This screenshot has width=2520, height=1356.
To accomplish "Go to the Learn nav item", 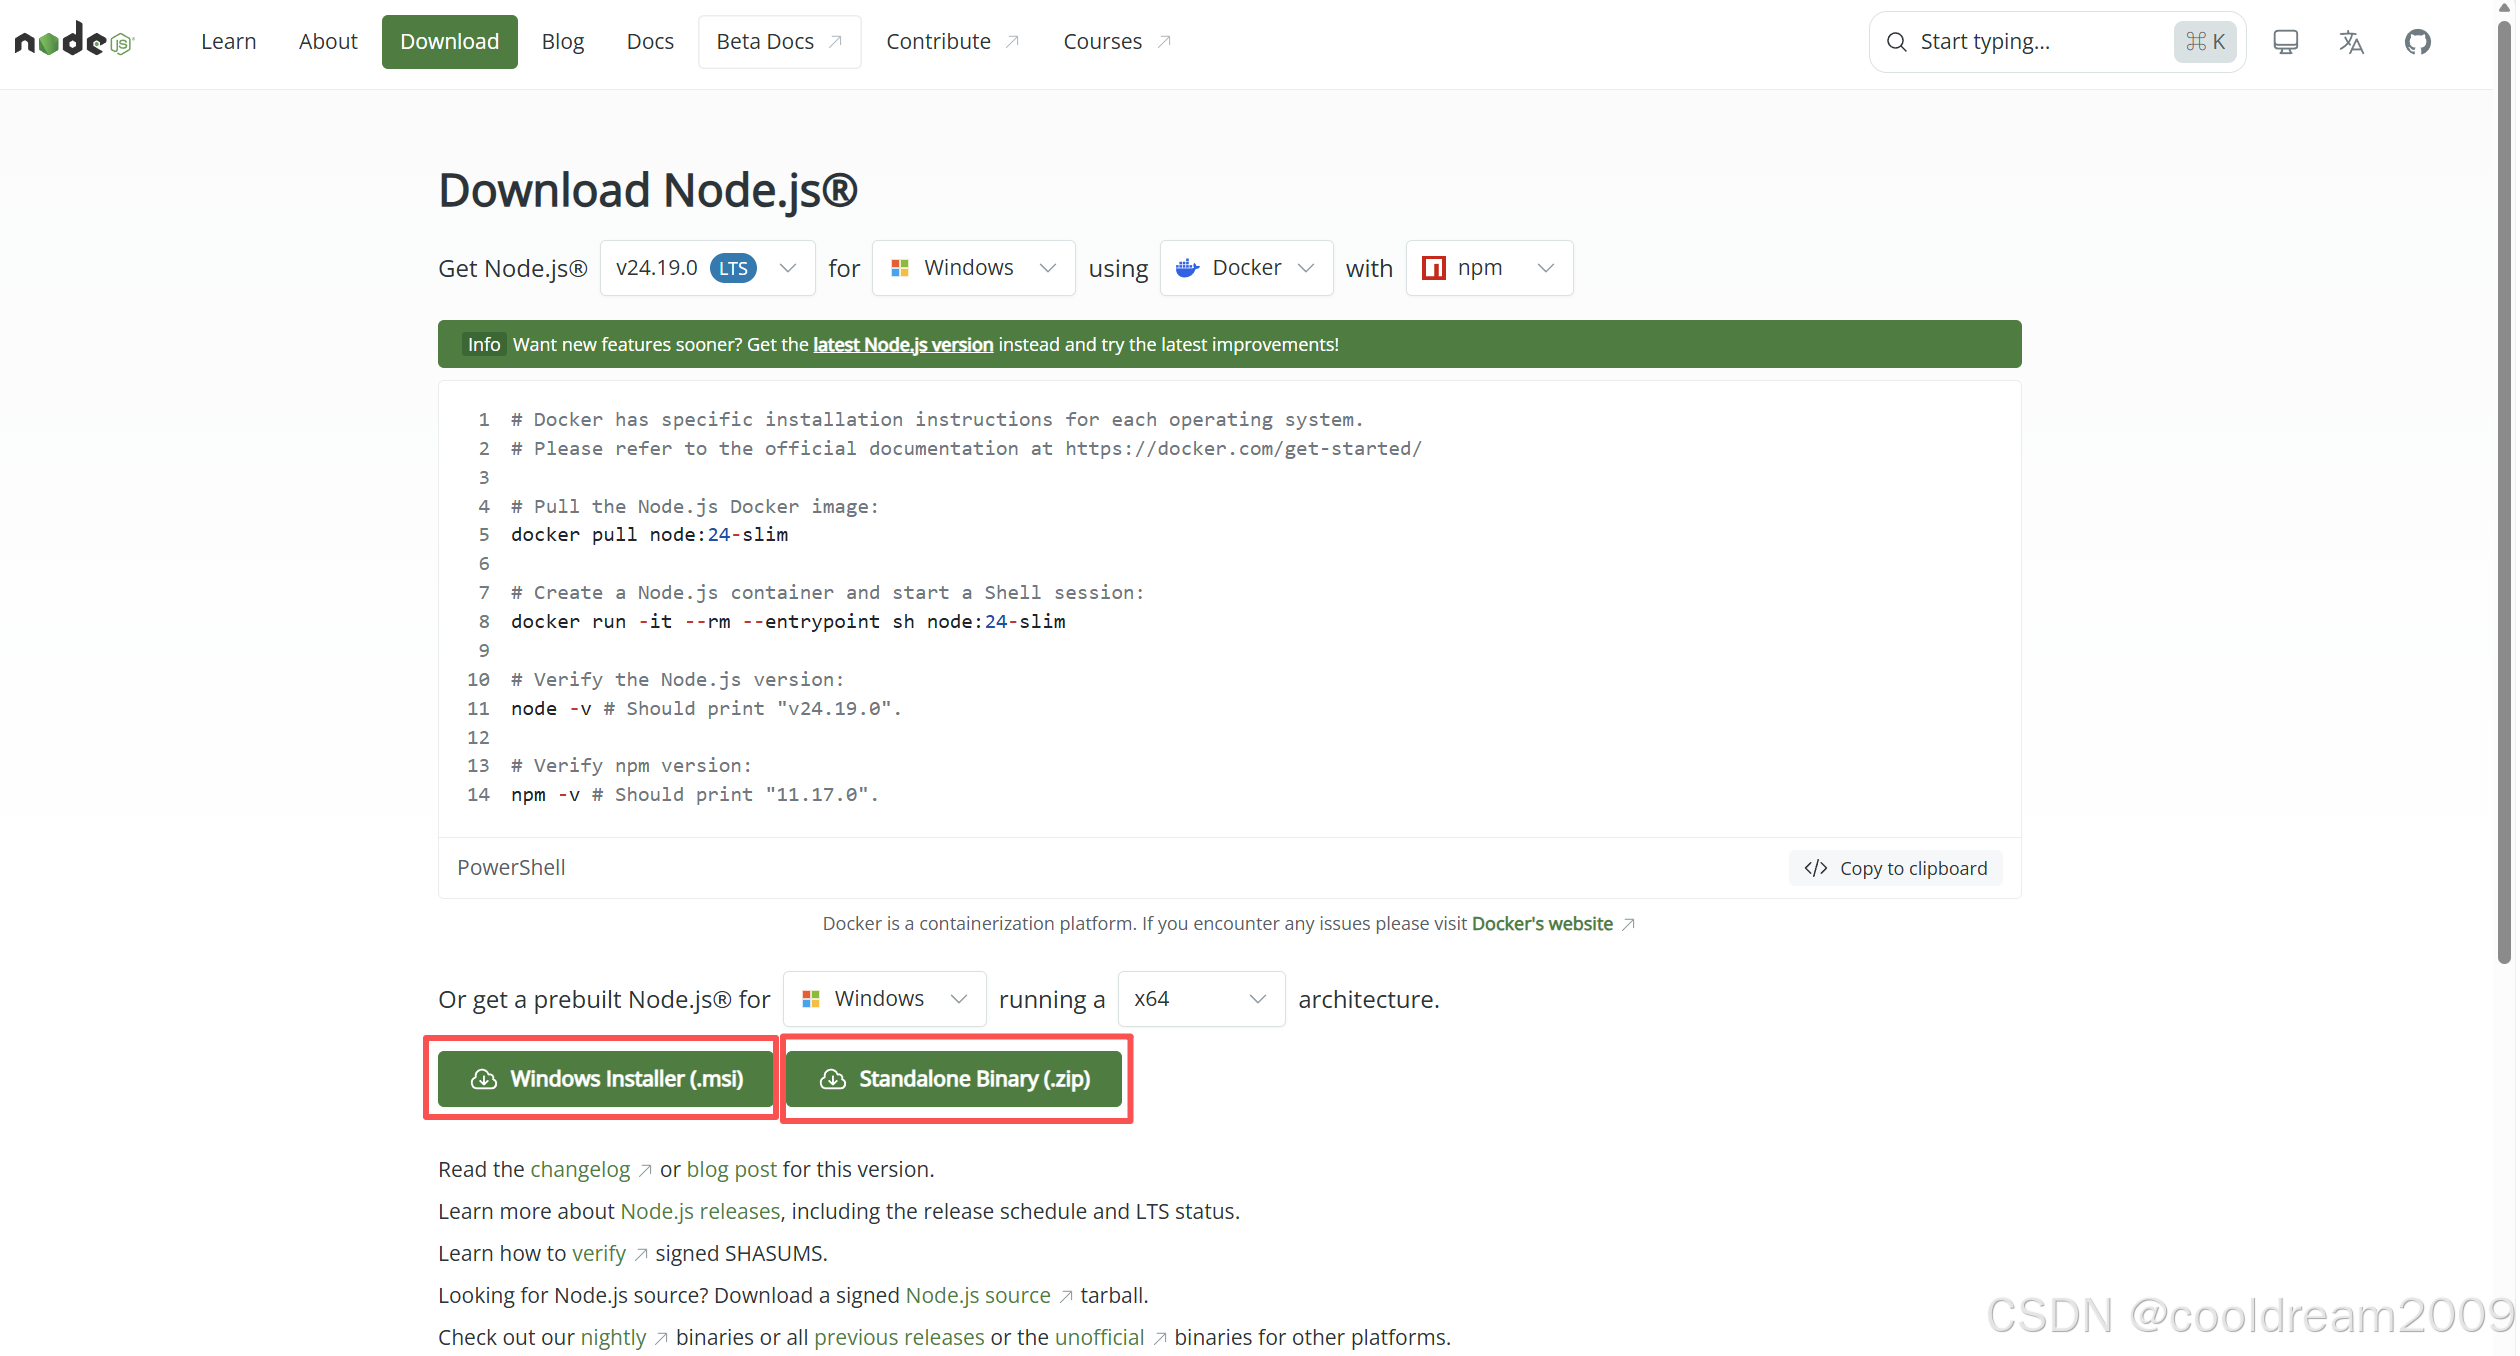I will pos(228,42).
